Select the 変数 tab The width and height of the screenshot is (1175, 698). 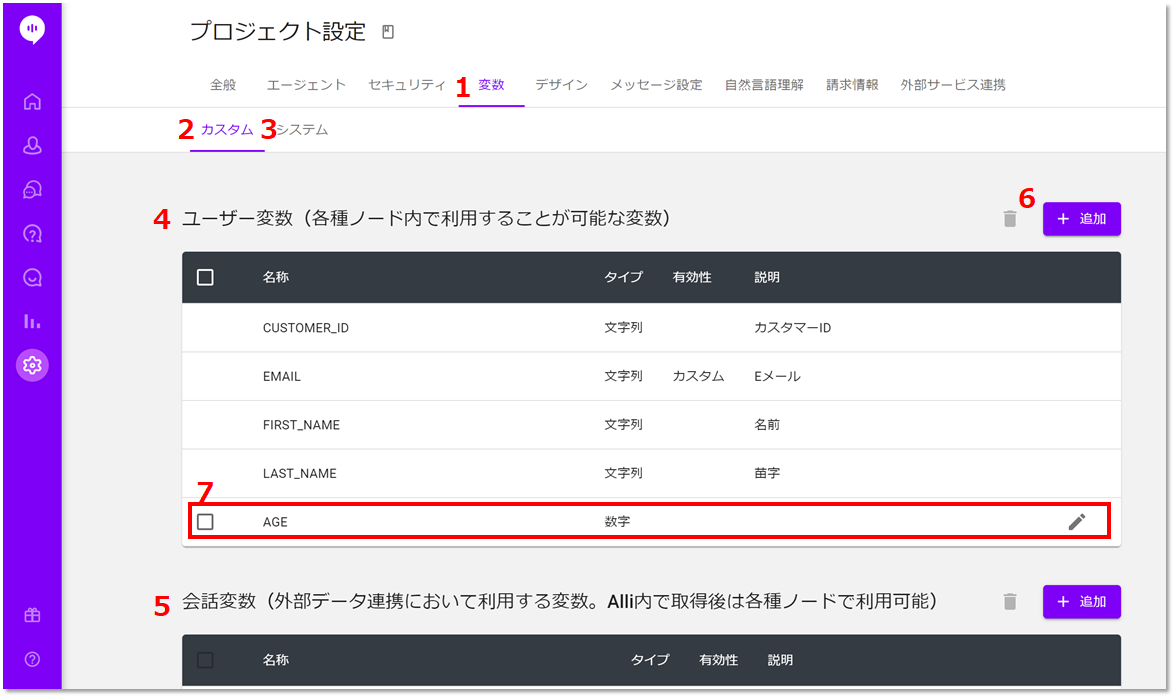[492, 85]
